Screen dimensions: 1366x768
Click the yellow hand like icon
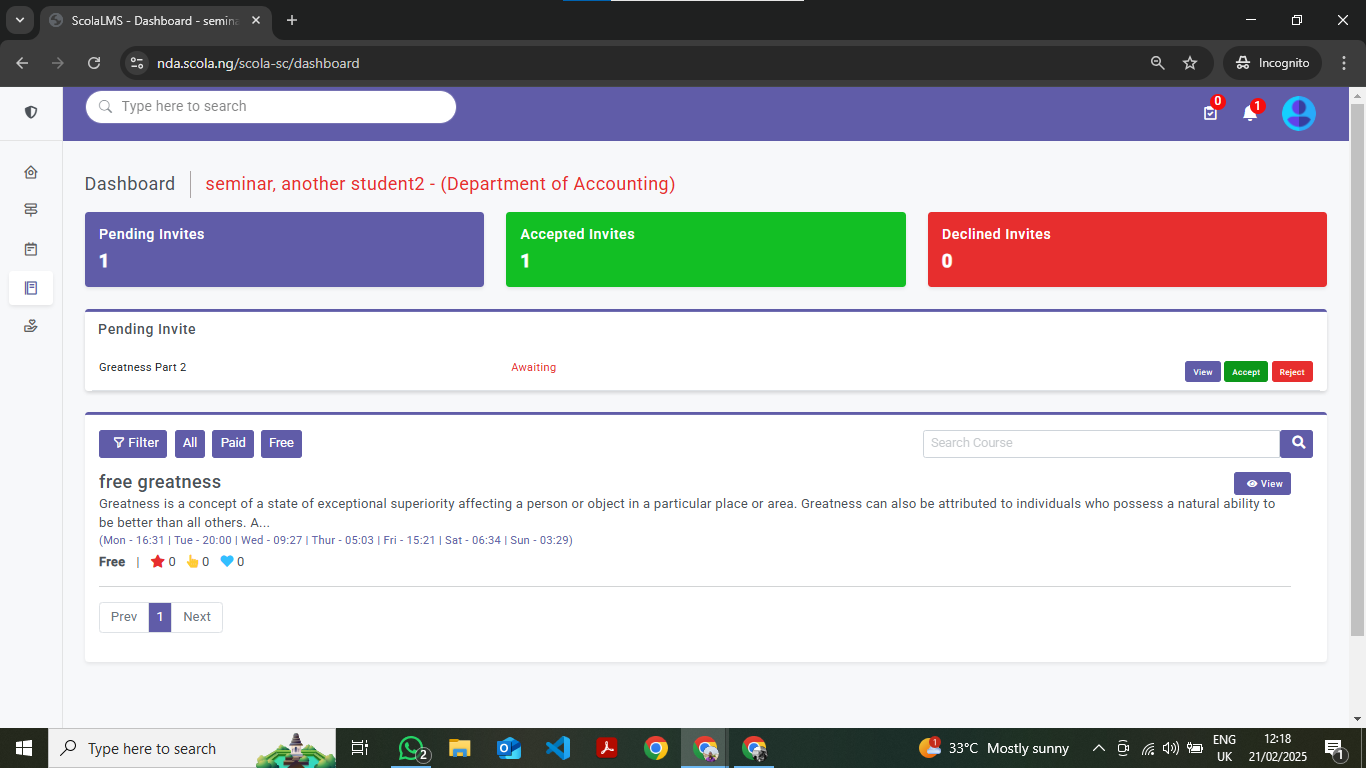192,562
